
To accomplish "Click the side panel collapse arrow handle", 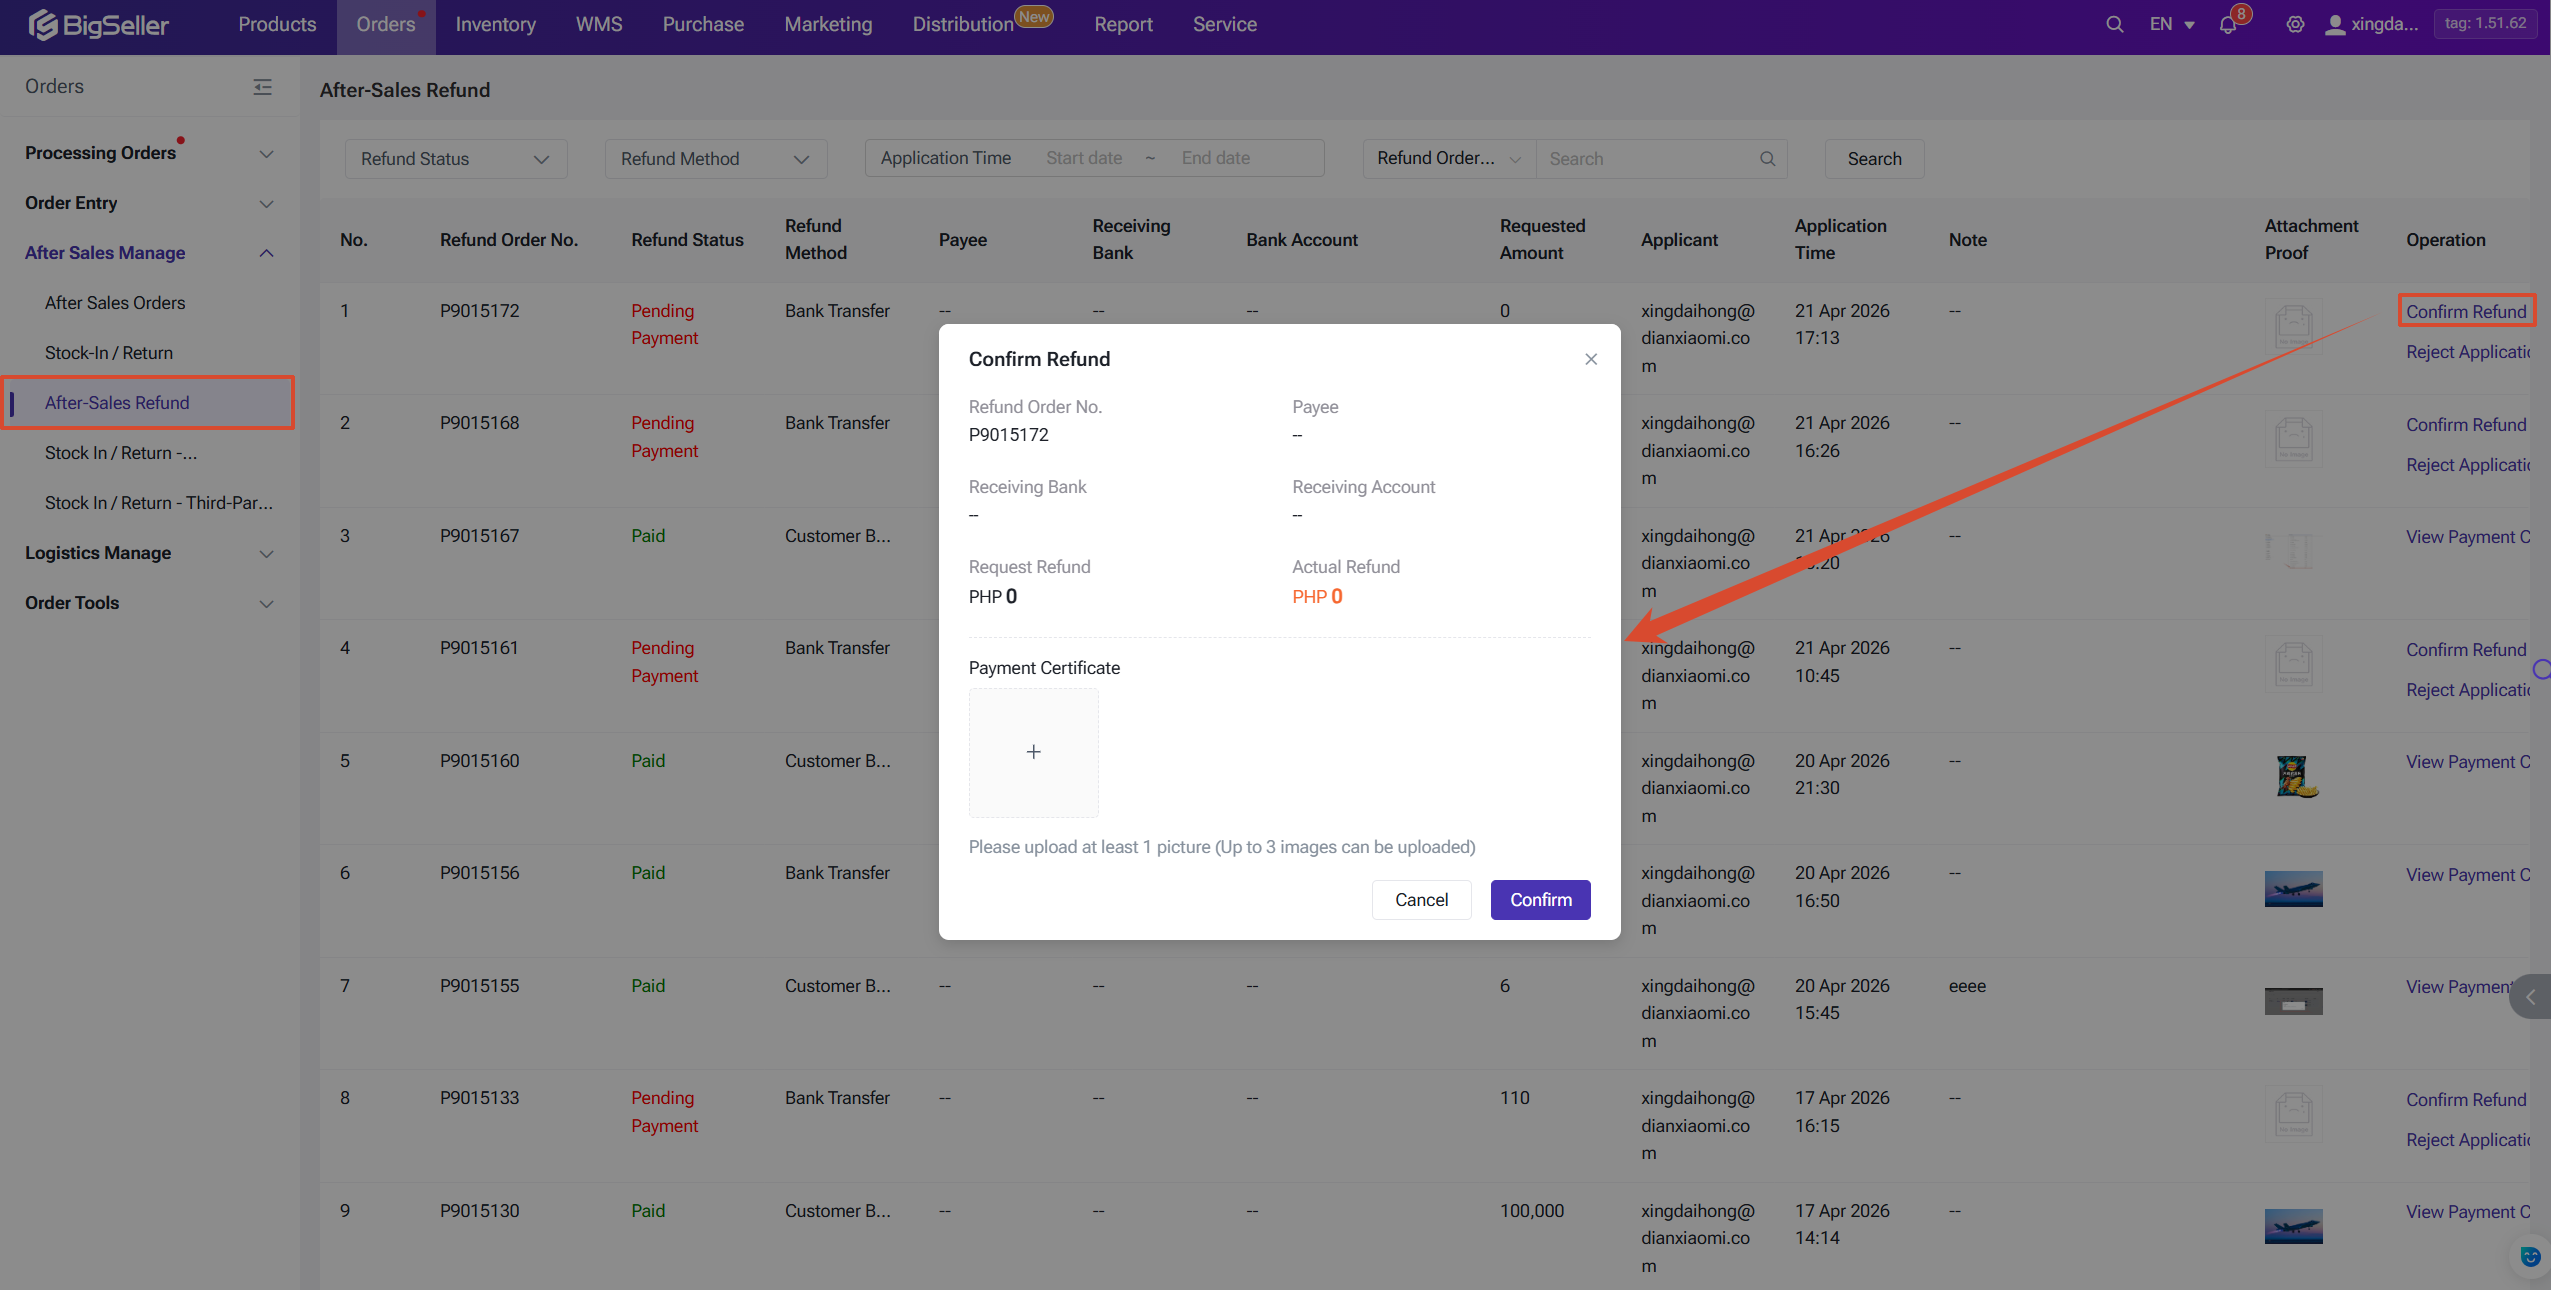I will point(2531,997).
